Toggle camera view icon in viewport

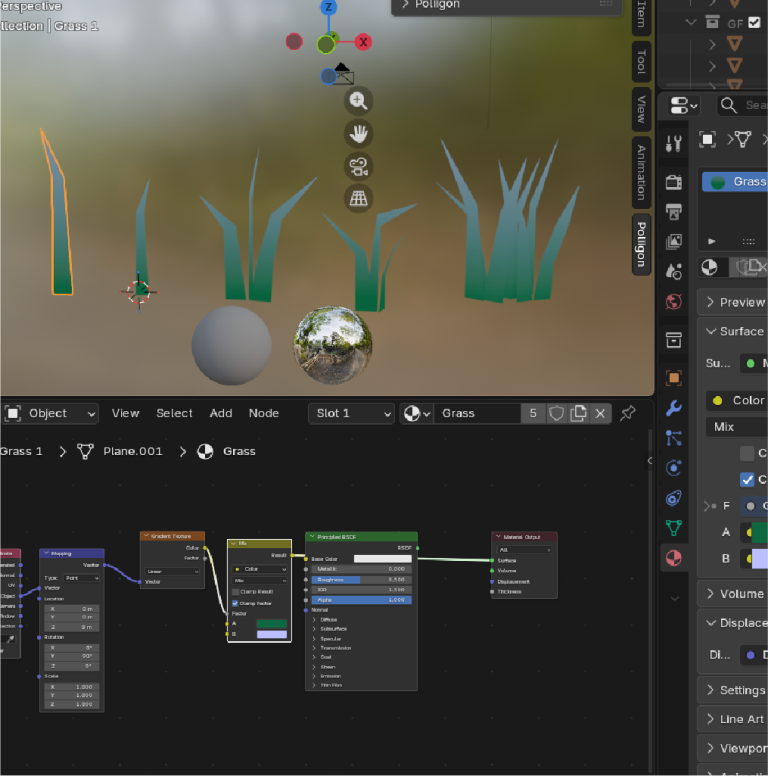click(x=358, y=166)
